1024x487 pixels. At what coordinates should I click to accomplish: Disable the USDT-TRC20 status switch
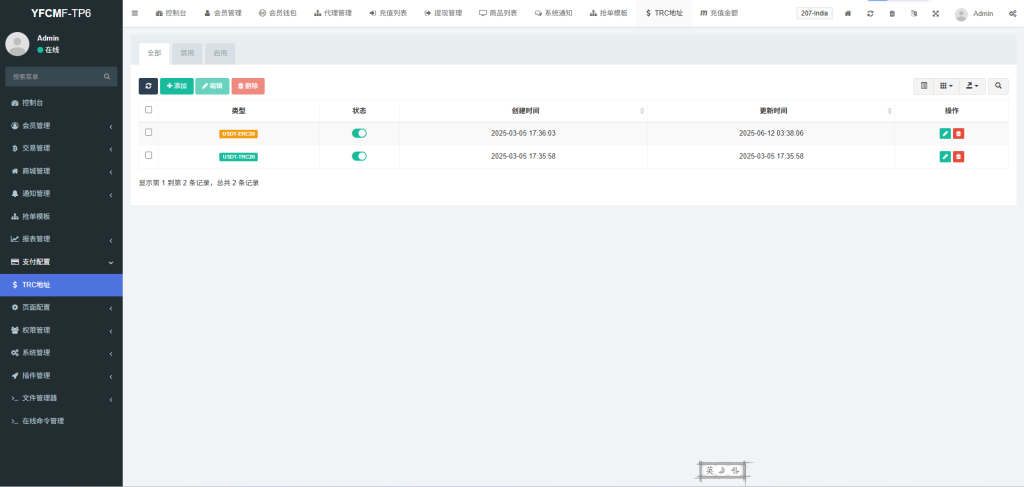tap(359, 156)
